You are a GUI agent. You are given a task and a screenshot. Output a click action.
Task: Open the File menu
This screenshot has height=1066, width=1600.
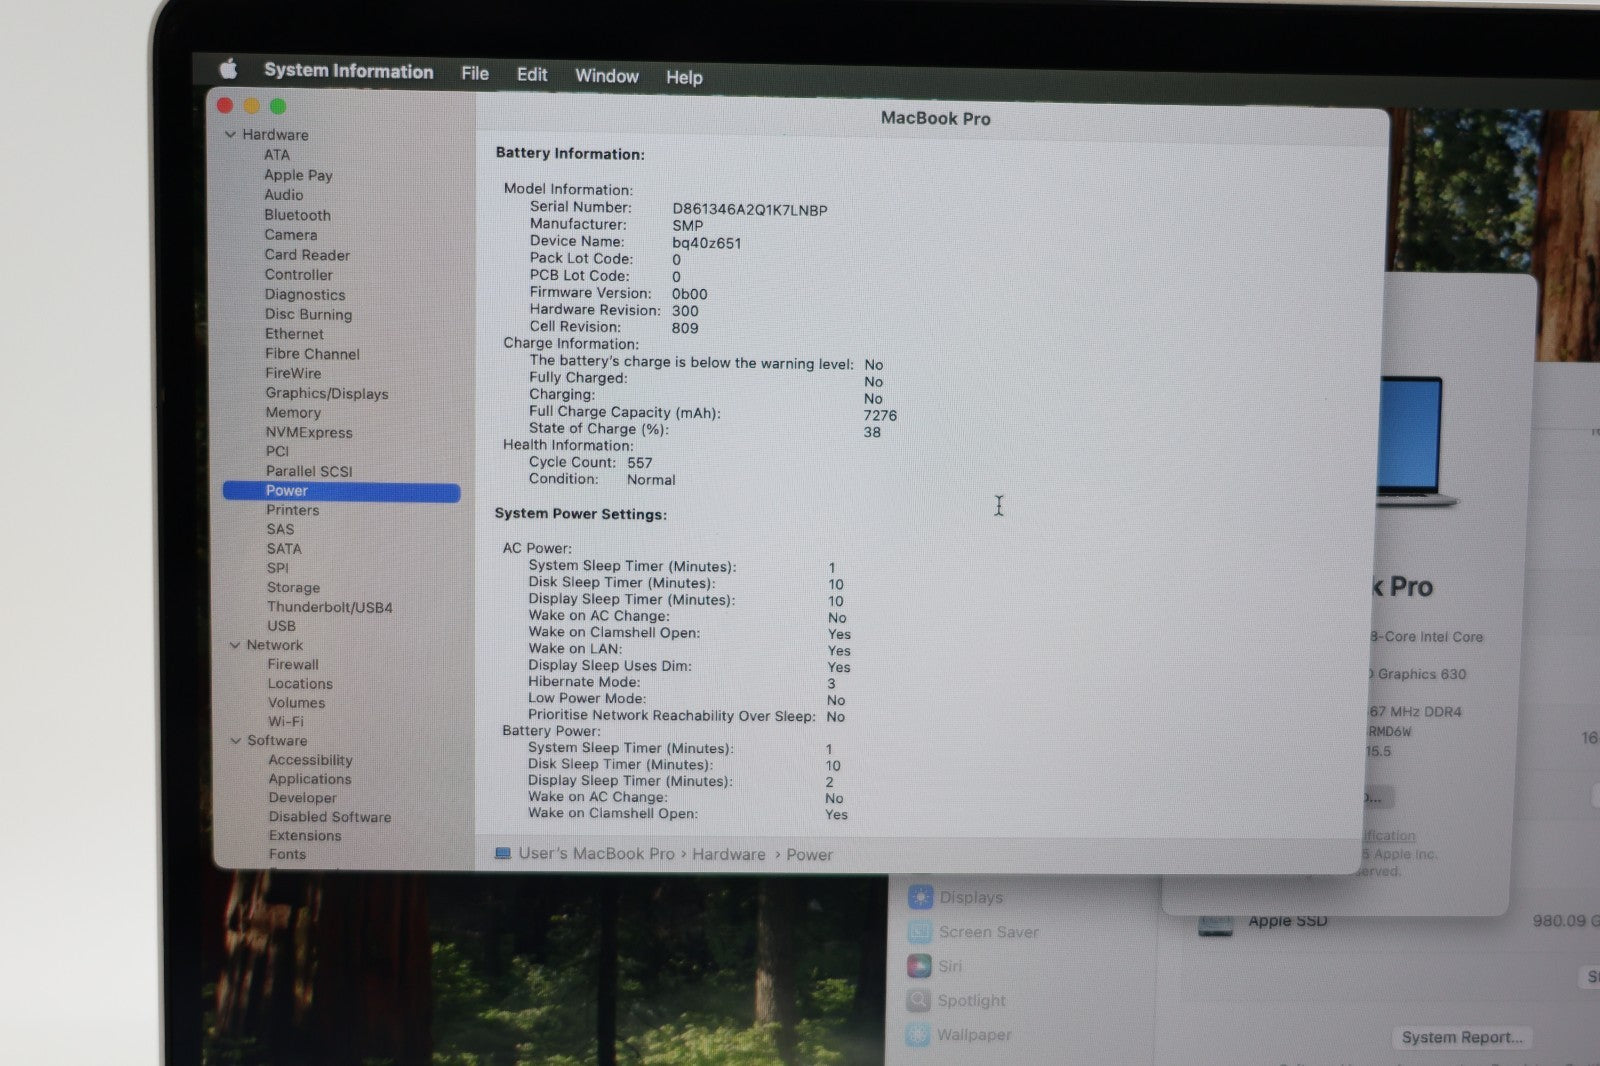pyautogui.click(x=475, y=73)
